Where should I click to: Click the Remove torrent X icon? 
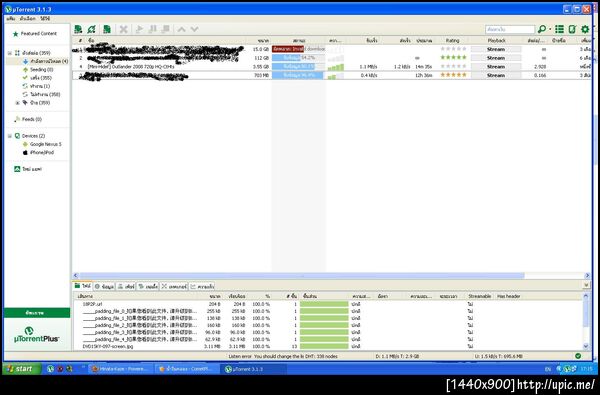[123, 29]
